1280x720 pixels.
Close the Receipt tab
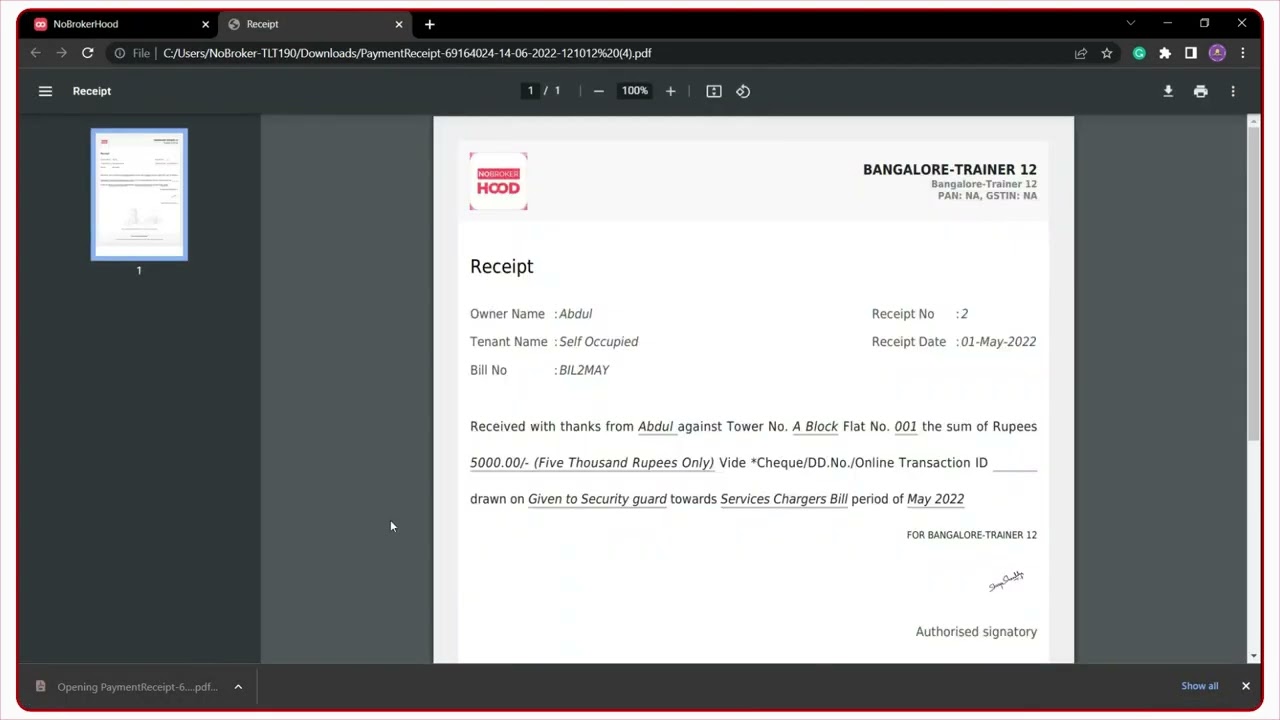399,24
